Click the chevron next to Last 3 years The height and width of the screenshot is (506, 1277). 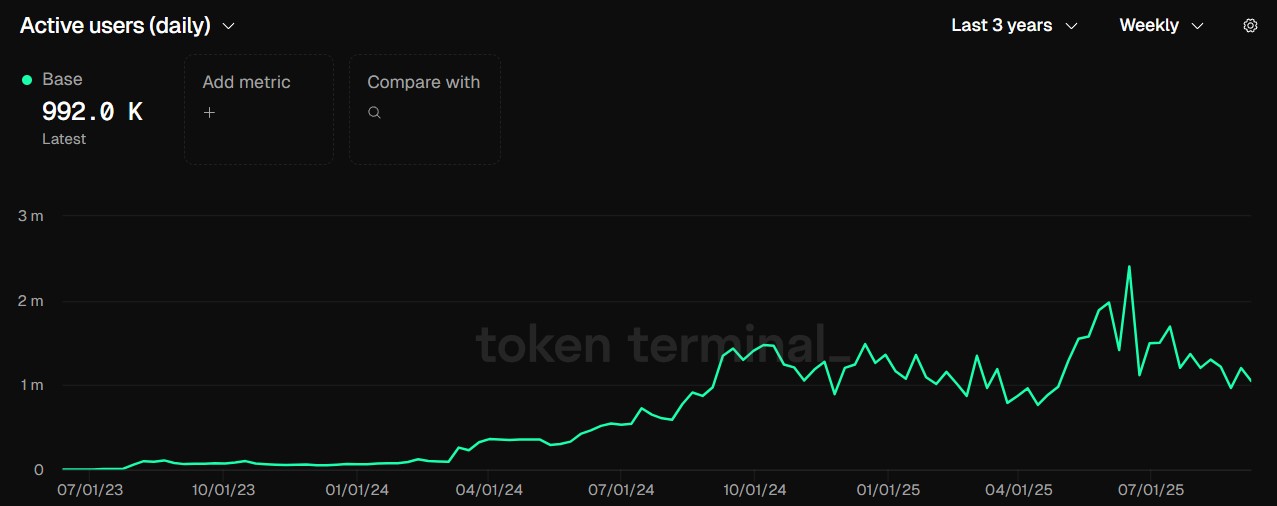click(x=1072, y=26)
